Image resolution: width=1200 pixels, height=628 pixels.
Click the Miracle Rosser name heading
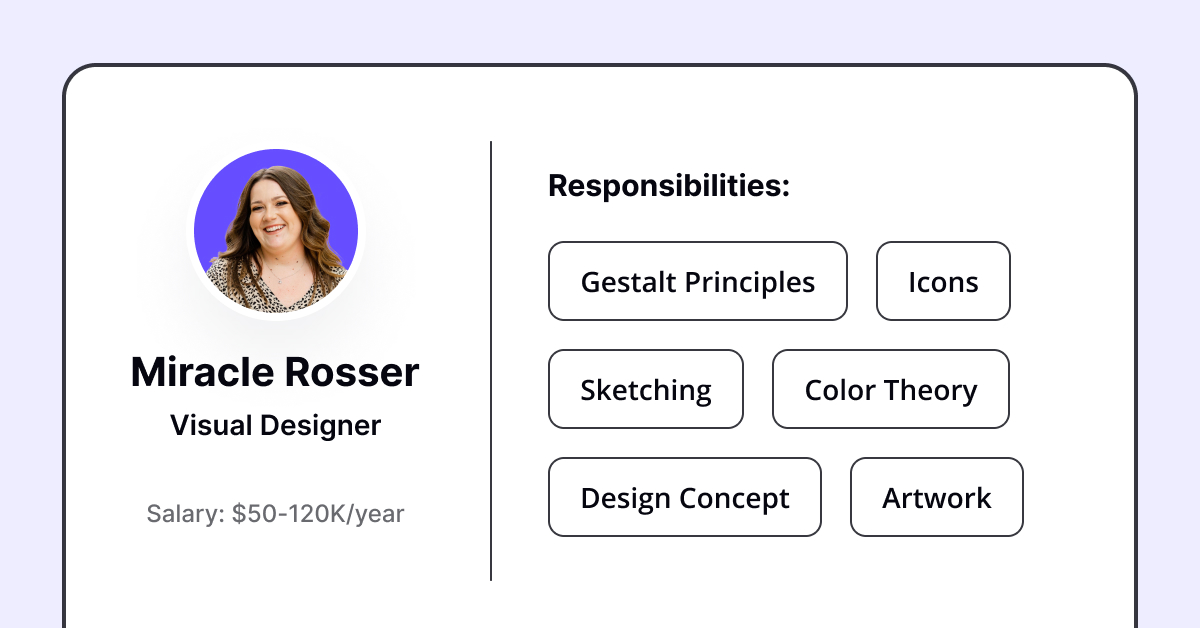pyautogui.click(x=275, y=372)
